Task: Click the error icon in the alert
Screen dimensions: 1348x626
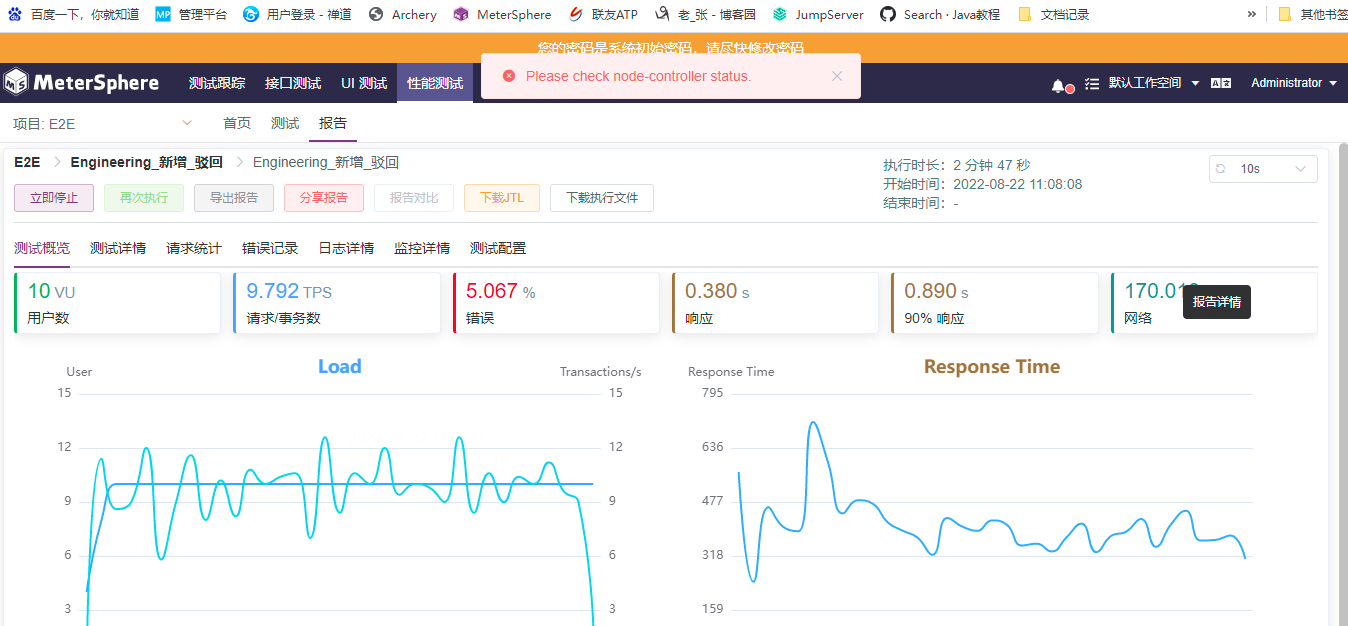Action: coord(509,76)
